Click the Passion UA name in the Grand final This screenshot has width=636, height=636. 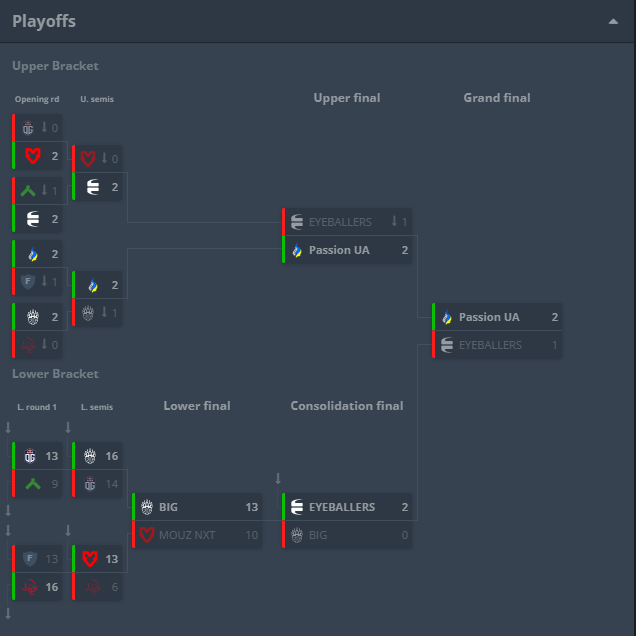click(489, 317)
